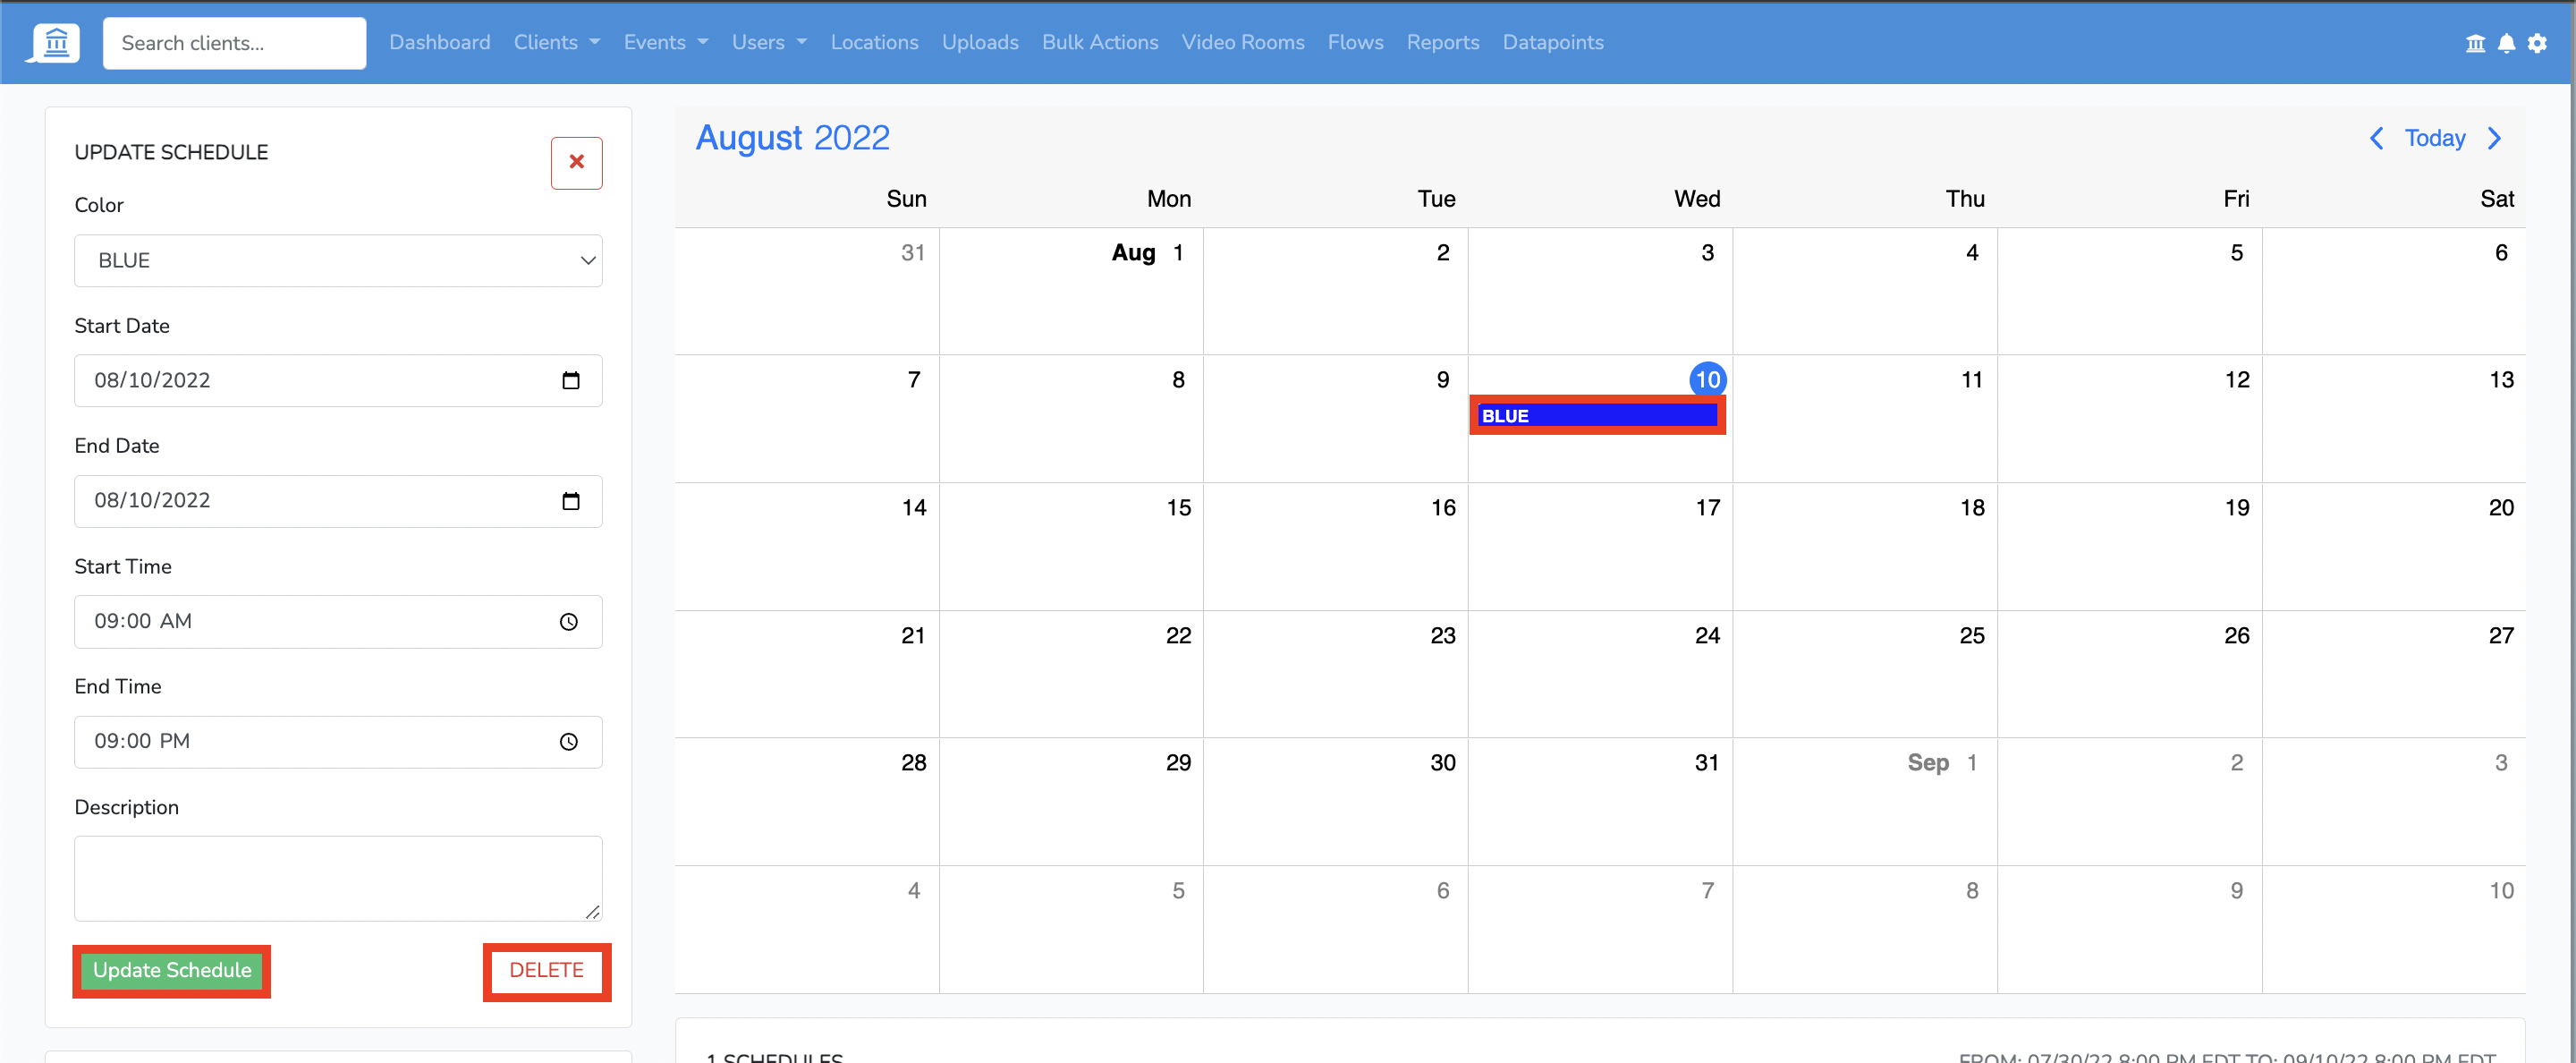Screen dimensions: 2576x1063
Task: Click the bank institution icon at top right
Action: 2475,43
